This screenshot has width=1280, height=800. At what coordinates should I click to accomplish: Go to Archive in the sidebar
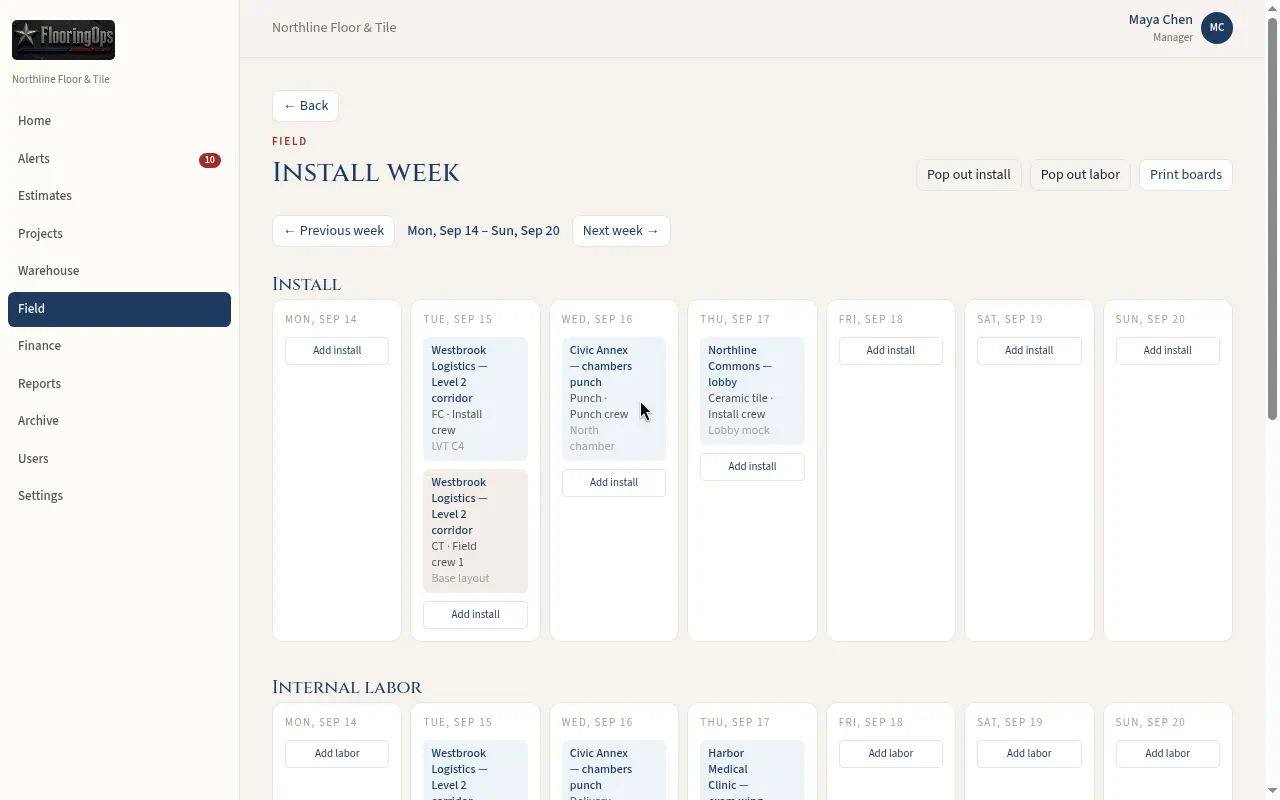click(119, 421)
